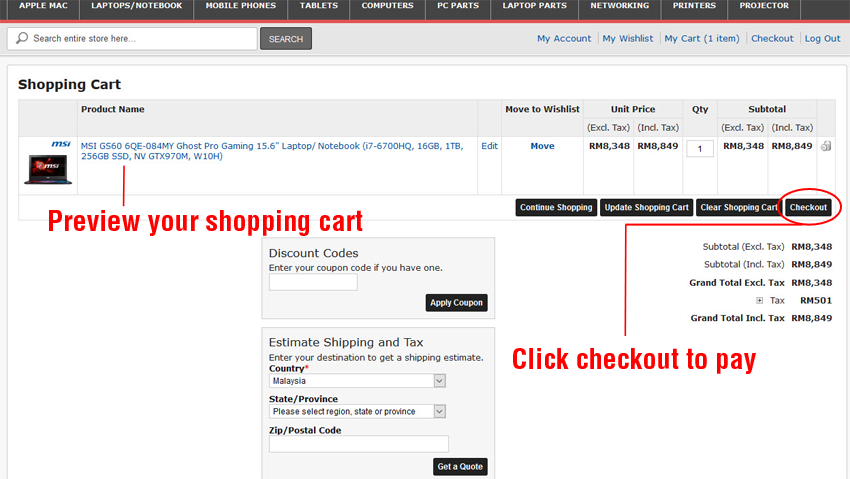Open the MSI GS60 Ghost Pro product link
The image size is (850, 479).
click(x=272, y=151)
